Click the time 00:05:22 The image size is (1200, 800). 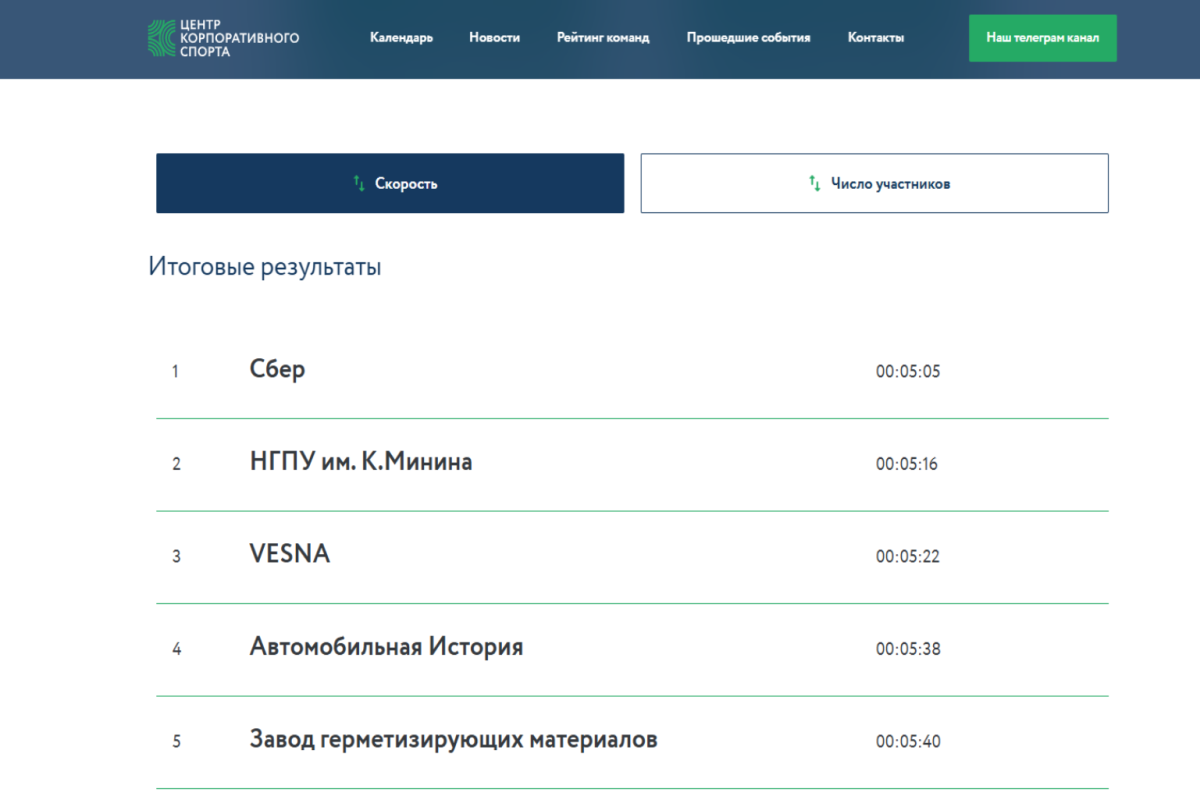pos(908,557)
